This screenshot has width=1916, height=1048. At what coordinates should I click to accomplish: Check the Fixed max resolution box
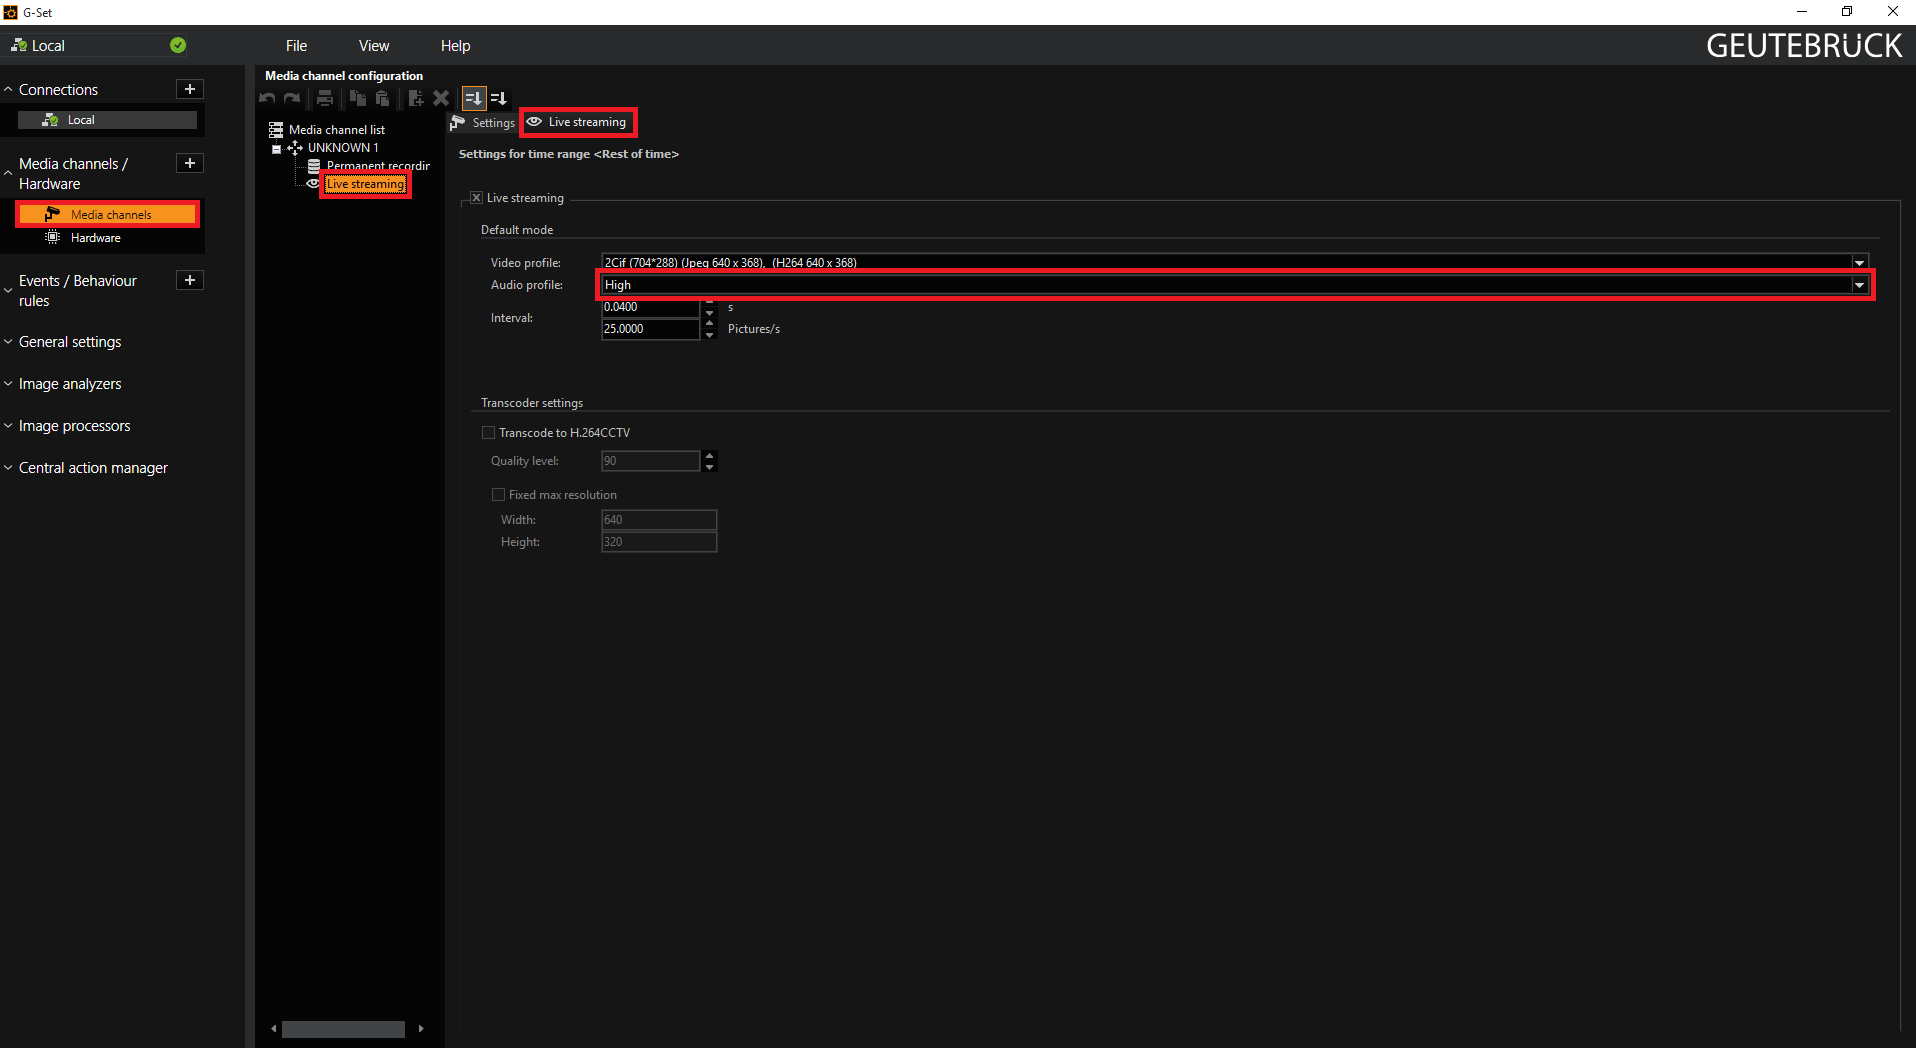point(498,495)
